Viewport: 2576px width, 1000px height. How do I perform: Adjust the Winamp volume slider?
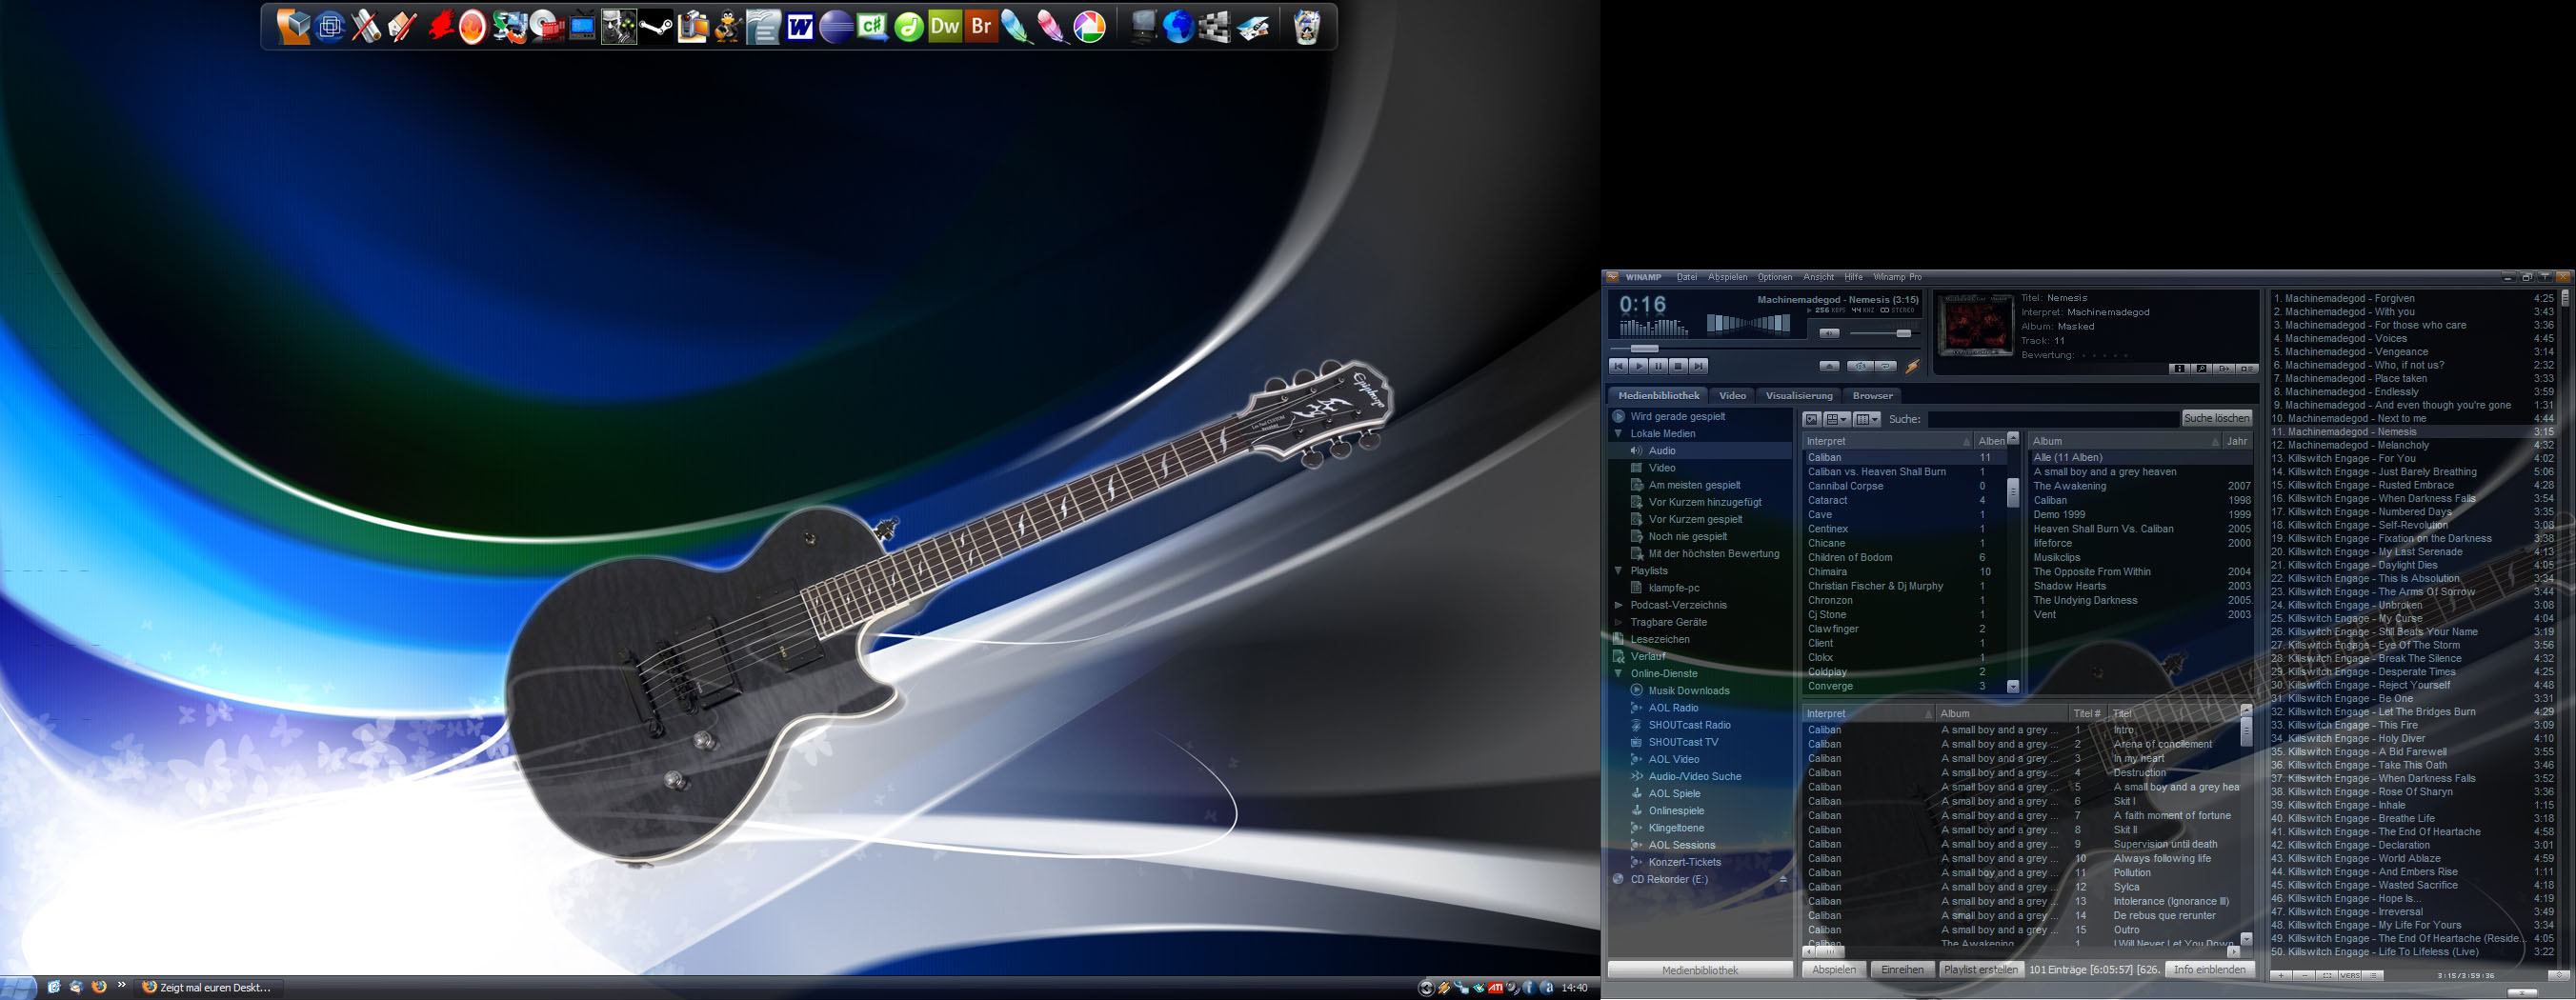1904,334
